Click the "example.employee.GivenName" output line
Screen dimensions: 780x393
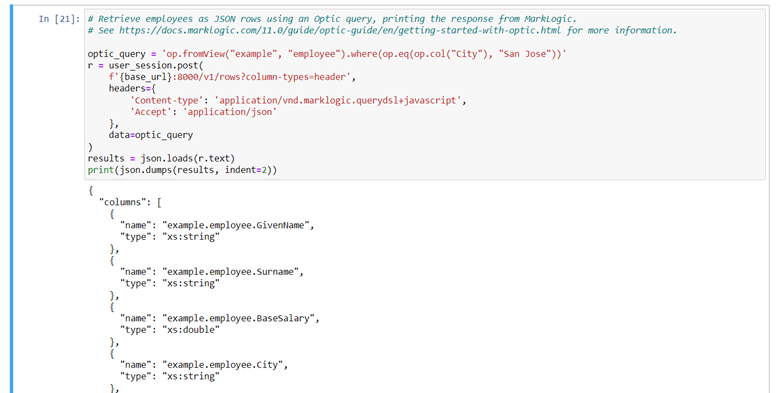click(217, 225)
